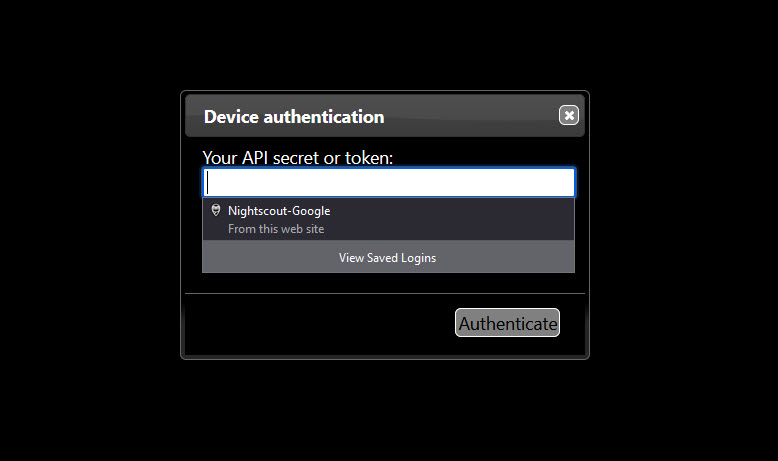Submit with the Authenticate button
The image size is (778, 461).
[507, 323]
